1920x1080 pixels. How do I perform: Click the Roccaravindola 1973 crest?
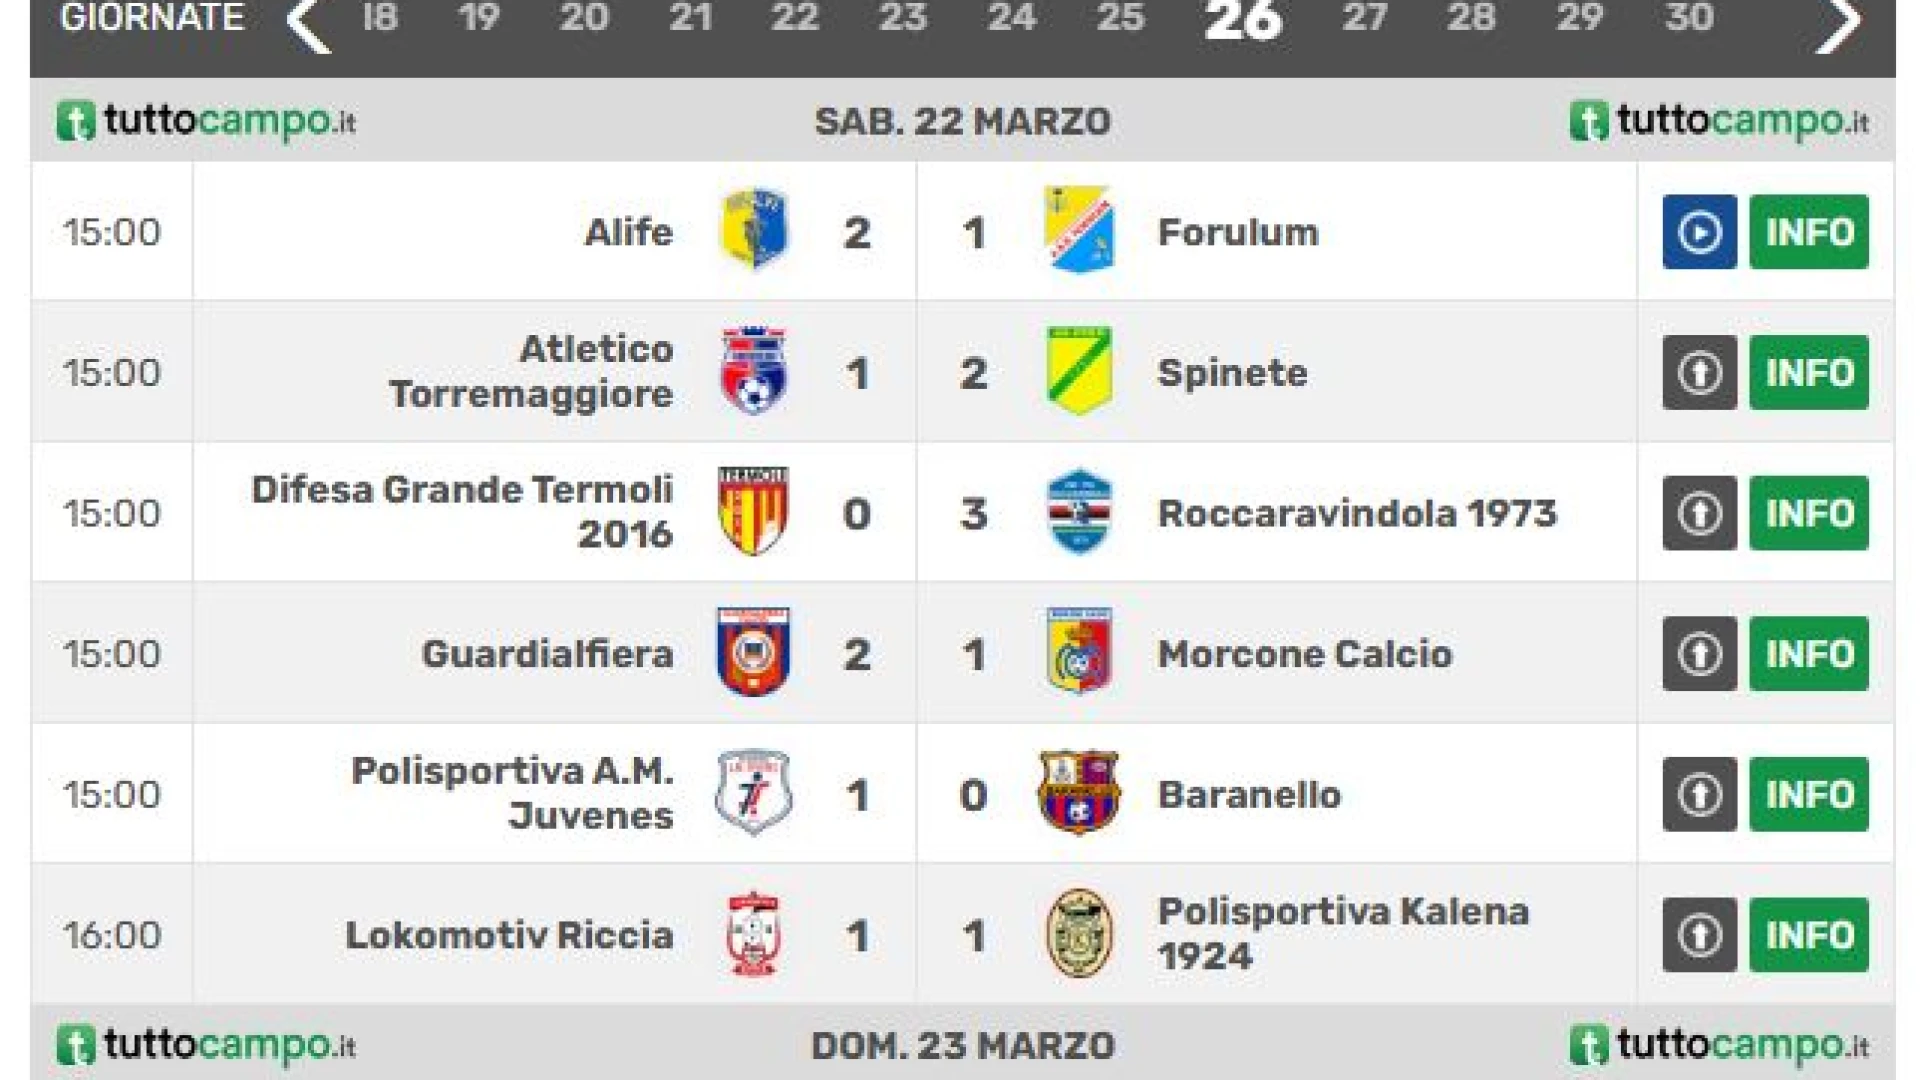click(1078, 511)
